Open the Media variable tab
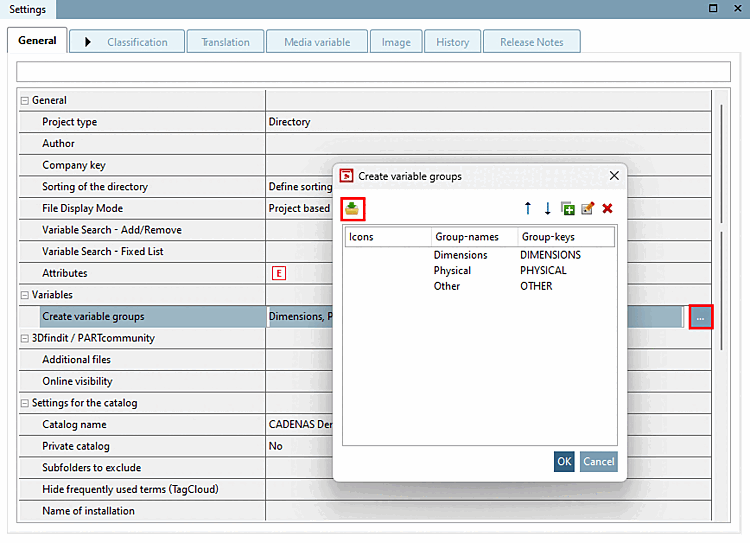 (x=317, y=42)
